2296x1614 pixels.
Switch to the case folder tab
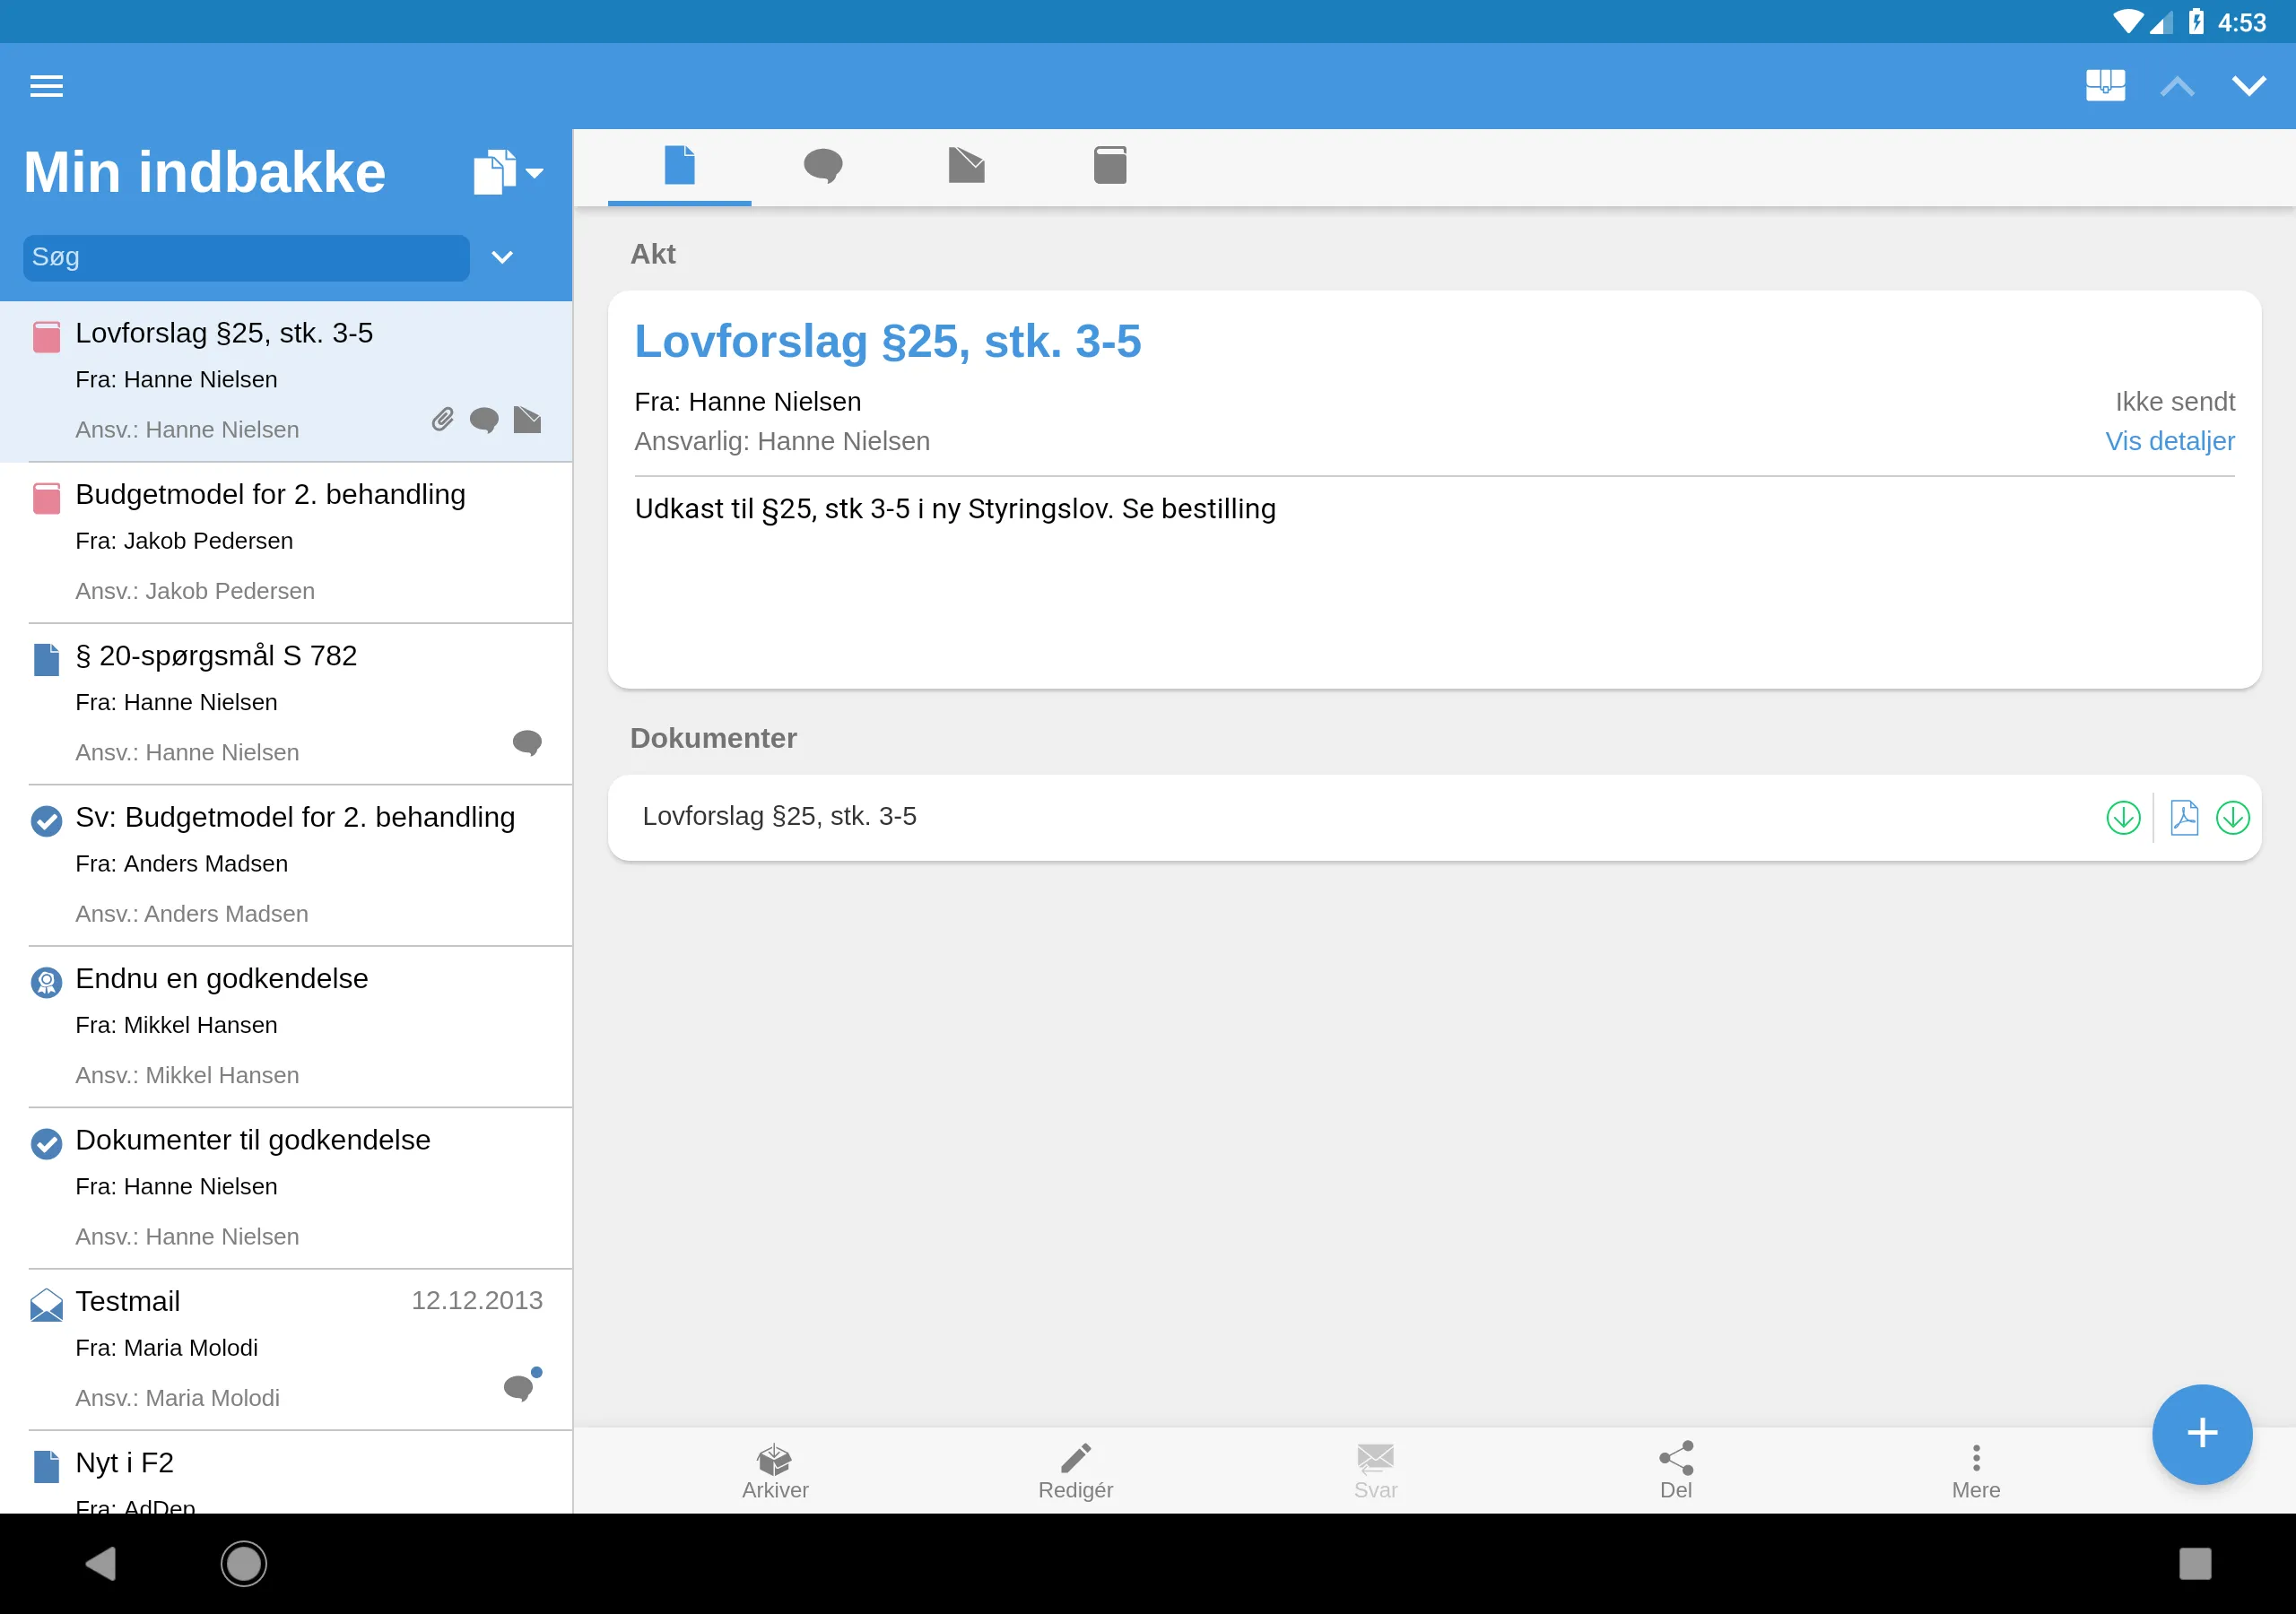[1110, 166]
